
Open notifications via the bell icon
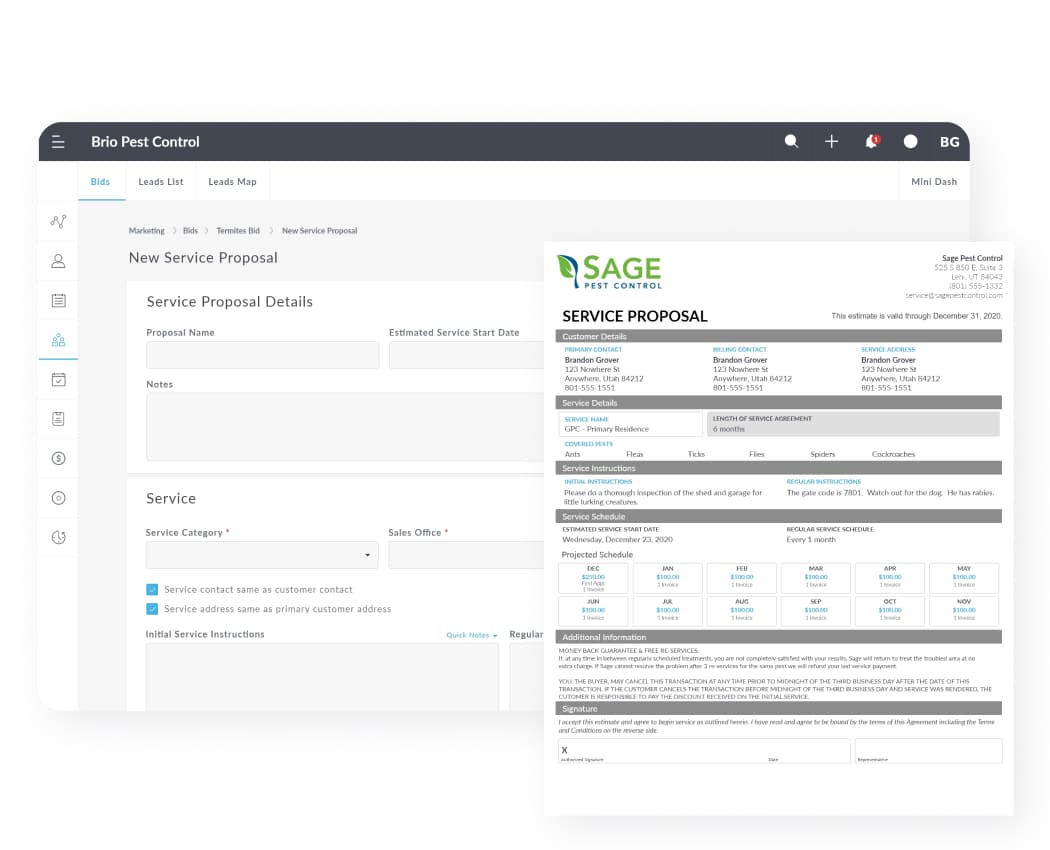coord(872,141)
